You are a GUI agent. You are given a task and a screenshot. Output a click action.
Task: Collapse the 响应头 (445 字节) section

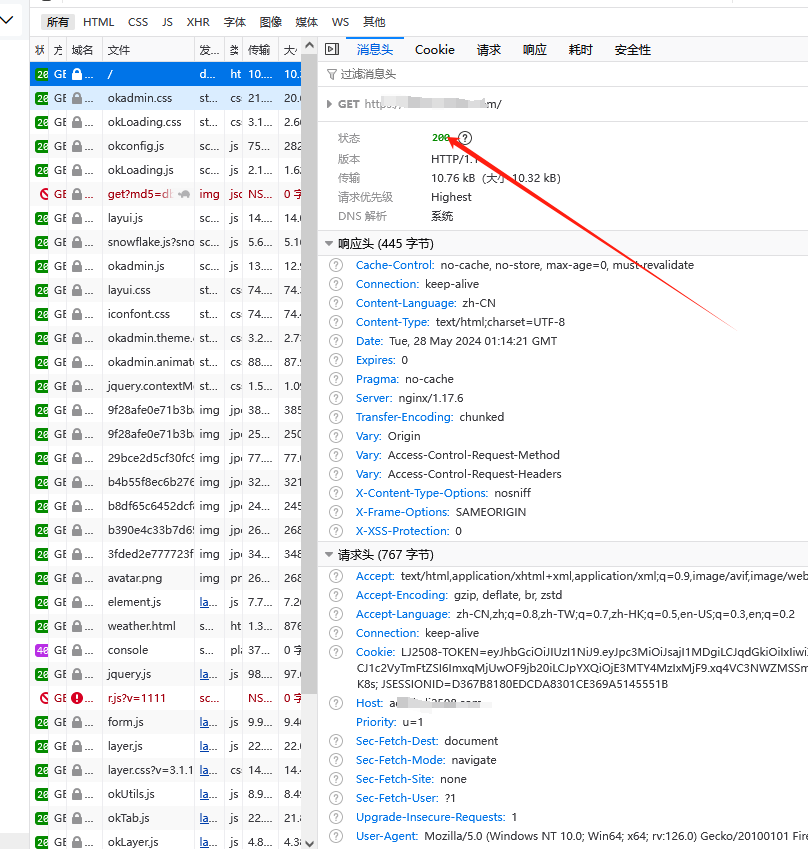pyautogui.click(x=329, y=244)
